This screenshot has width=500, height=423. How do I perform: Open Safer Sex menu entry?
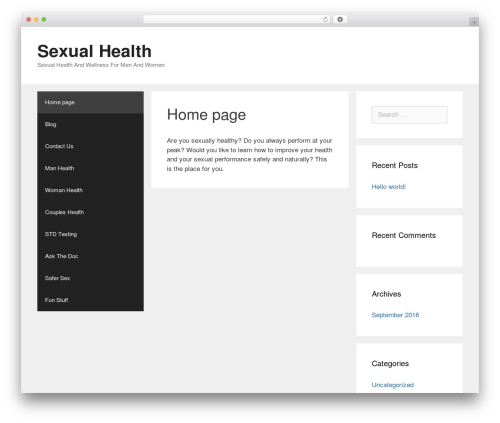(x=90, y=278)
